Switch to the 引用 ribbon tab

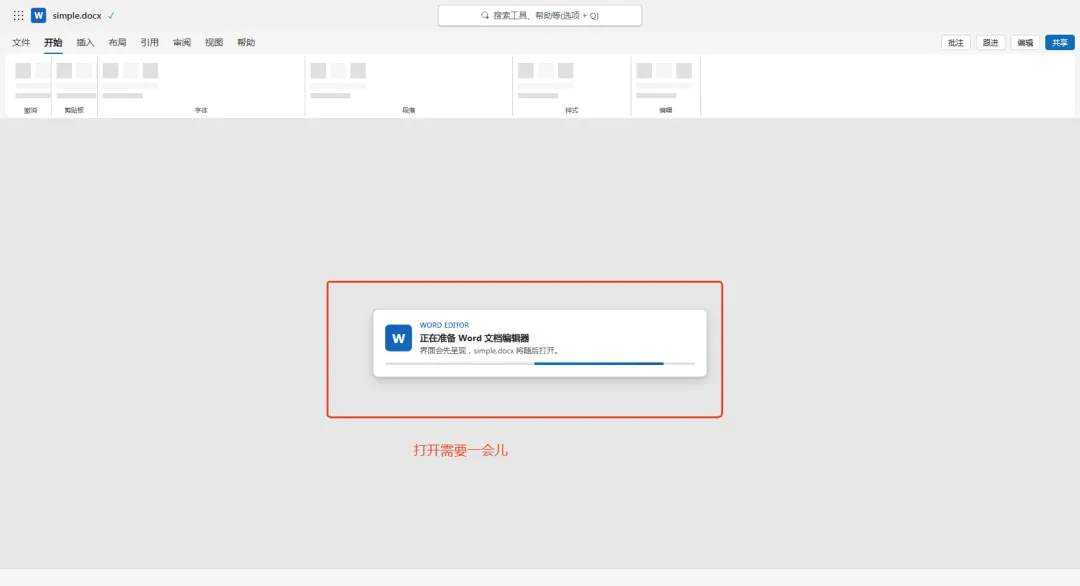point(149,43)
